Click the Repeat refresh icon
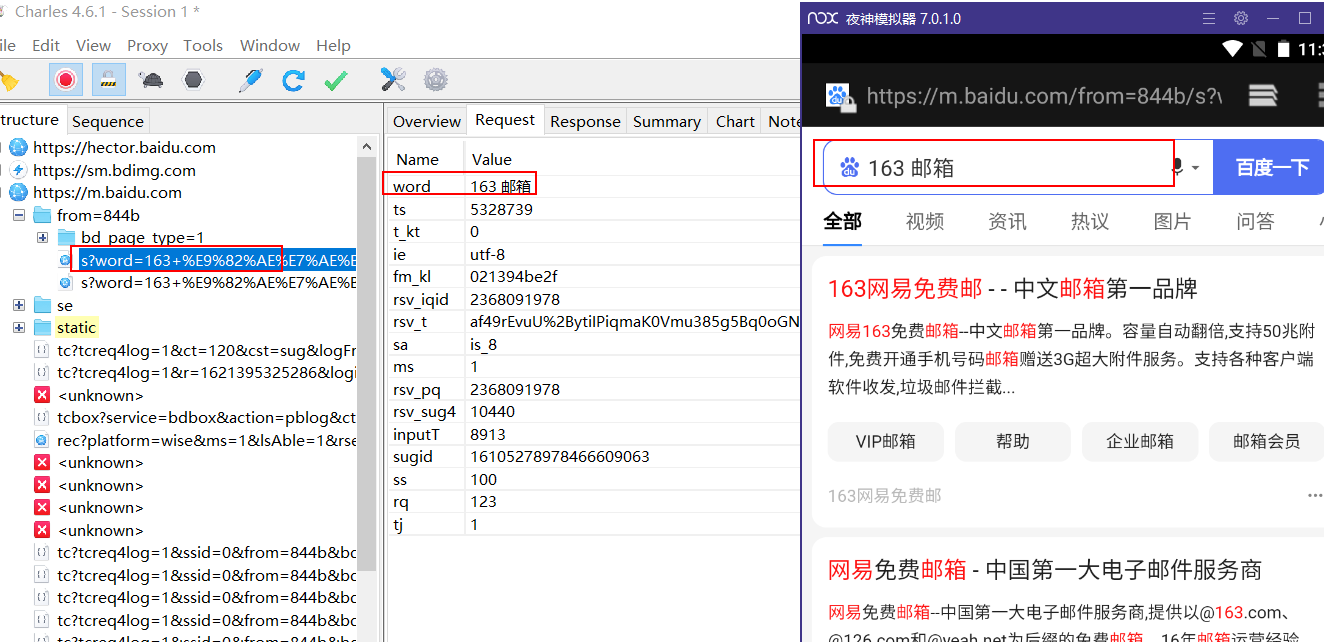This screenshot has width=1324, height=642. 293,80
